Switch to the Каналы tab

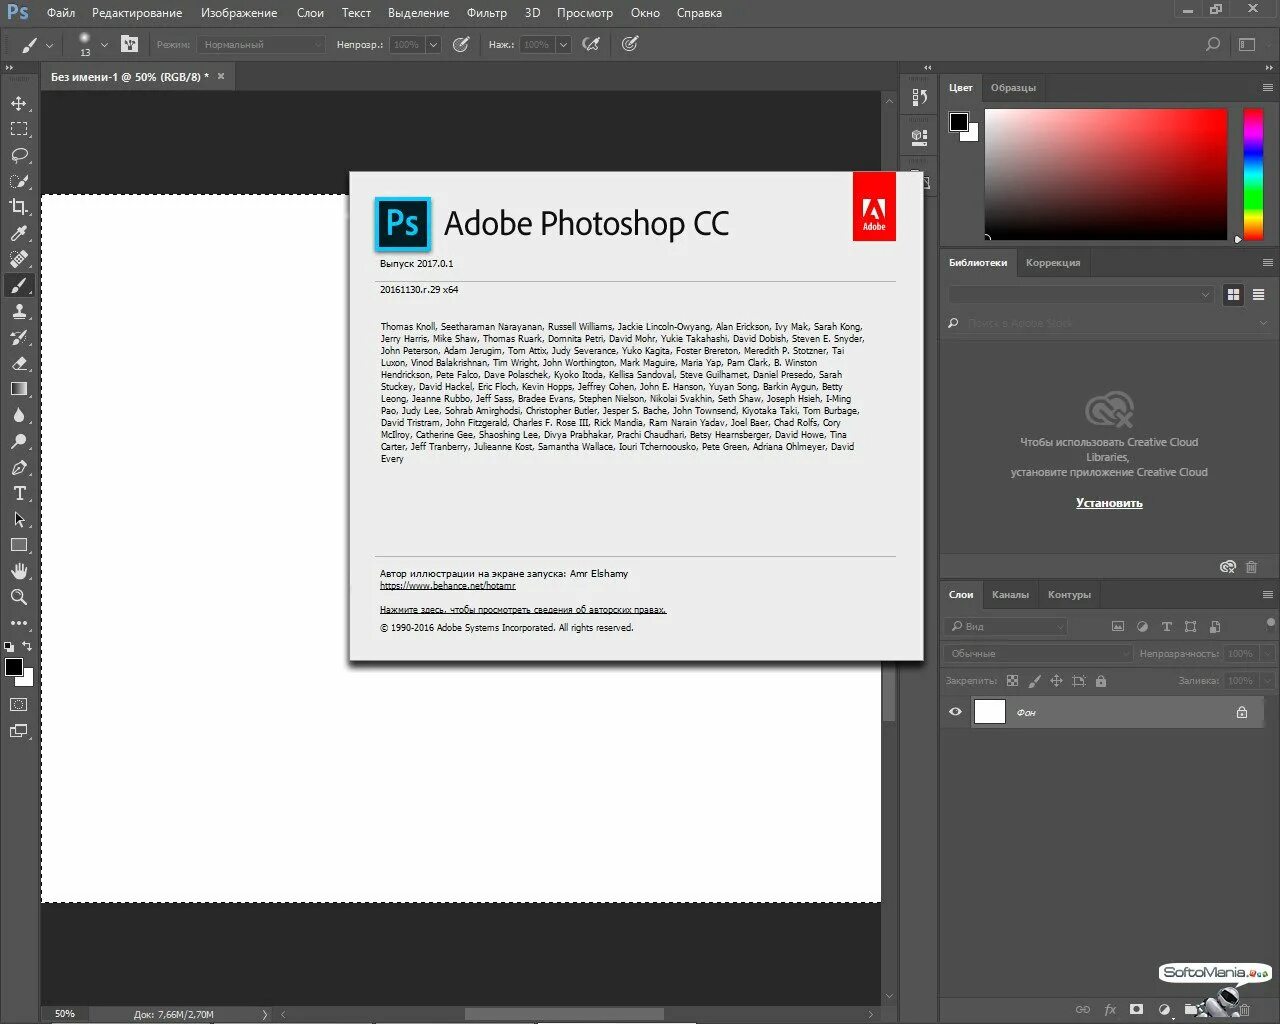click(x=1010, y=594)
